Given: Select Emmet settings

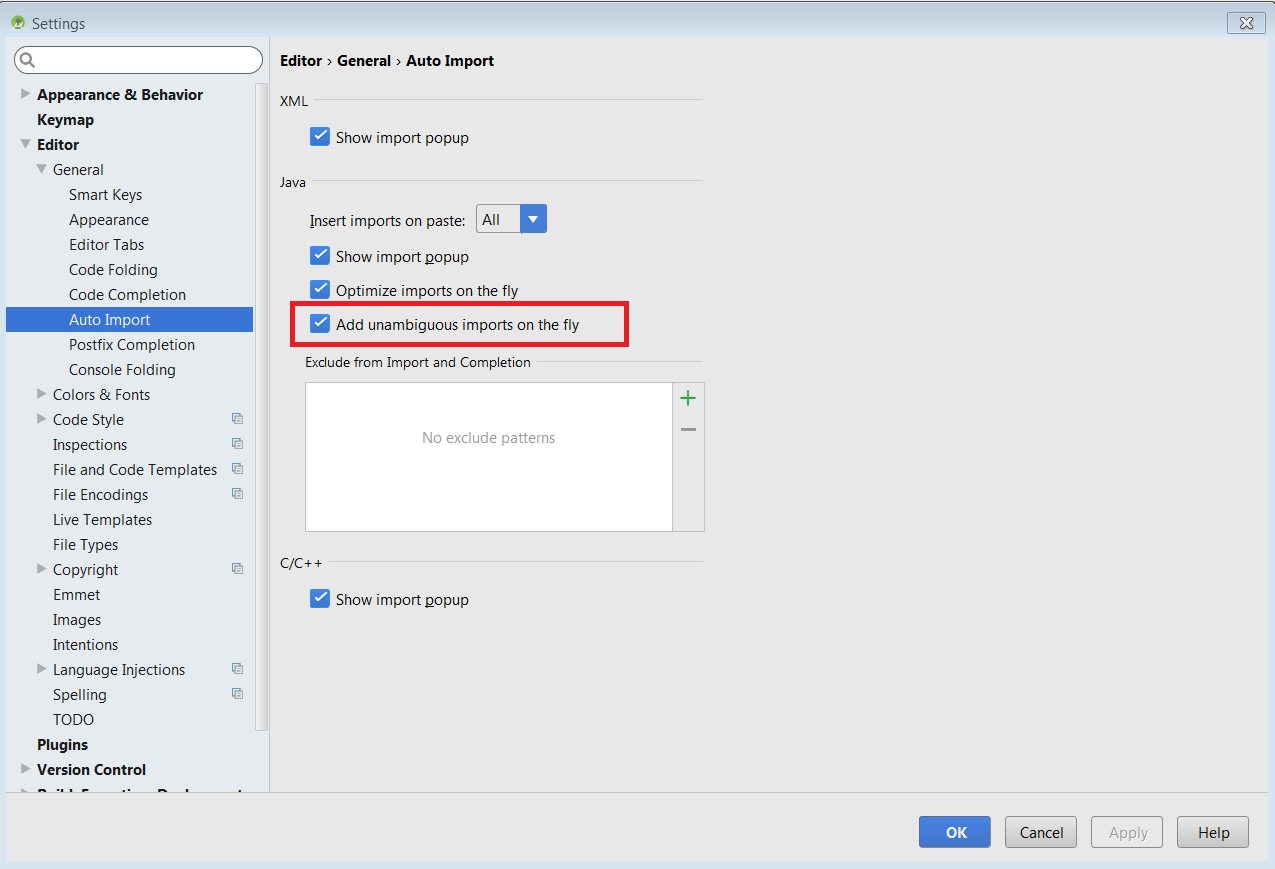Looking at the screenshot, I should pos(76,594).
